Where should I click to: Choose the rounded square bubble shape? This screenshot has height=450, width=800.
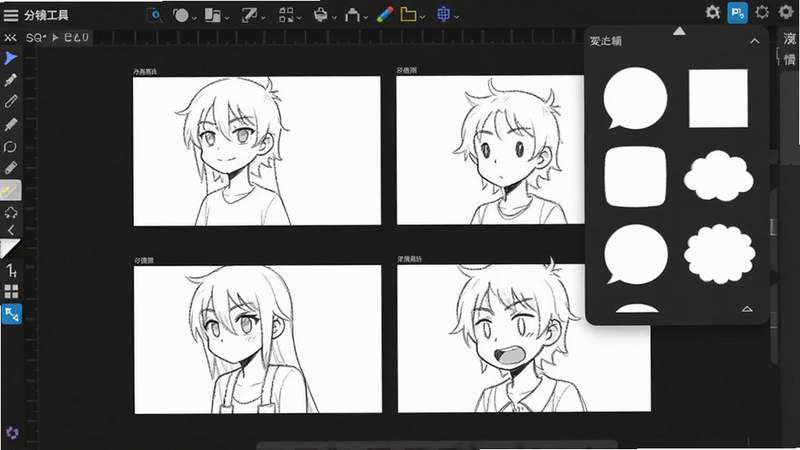pos(635,177)
